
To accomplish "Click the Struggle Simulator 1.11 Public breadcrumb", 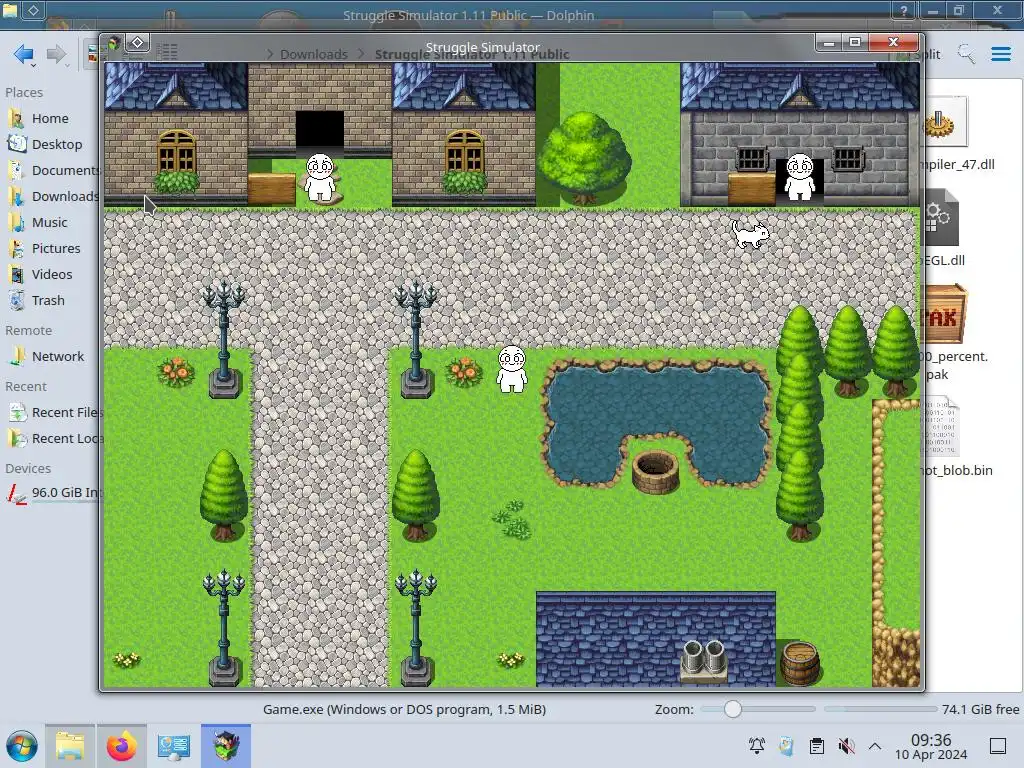I will pyautogui.click(x=472, y=54).
